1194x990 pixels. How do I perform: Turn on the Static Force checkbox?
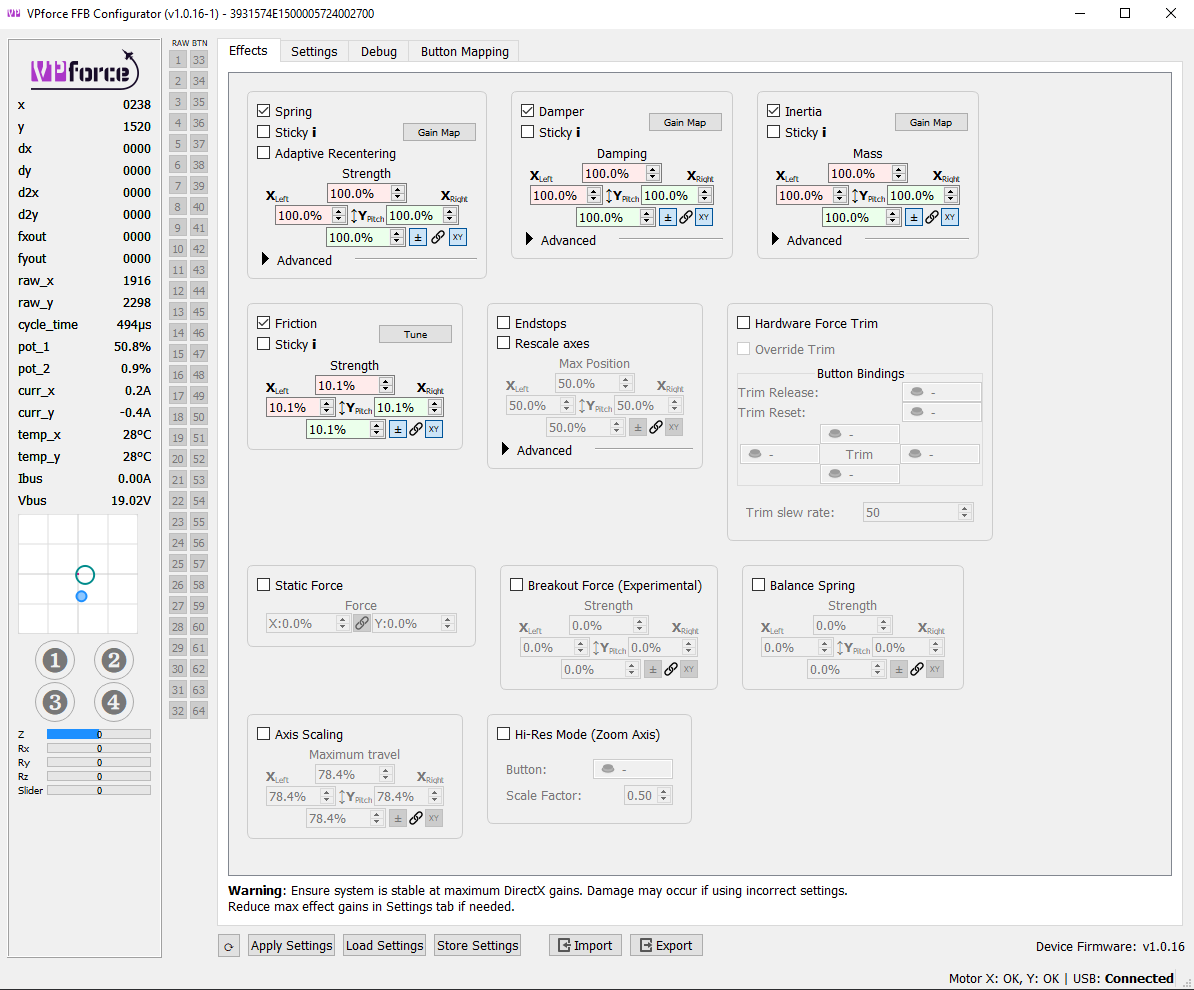[263, 585]
